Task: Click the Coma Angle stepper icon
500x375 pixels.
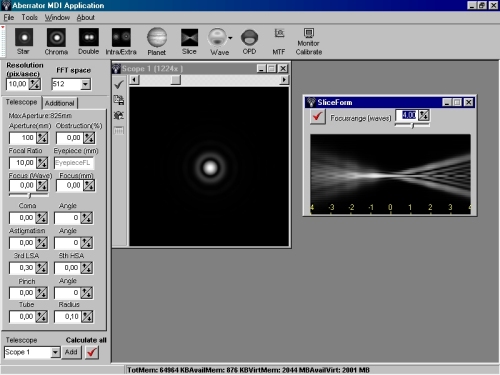Action: pos(86,218)
